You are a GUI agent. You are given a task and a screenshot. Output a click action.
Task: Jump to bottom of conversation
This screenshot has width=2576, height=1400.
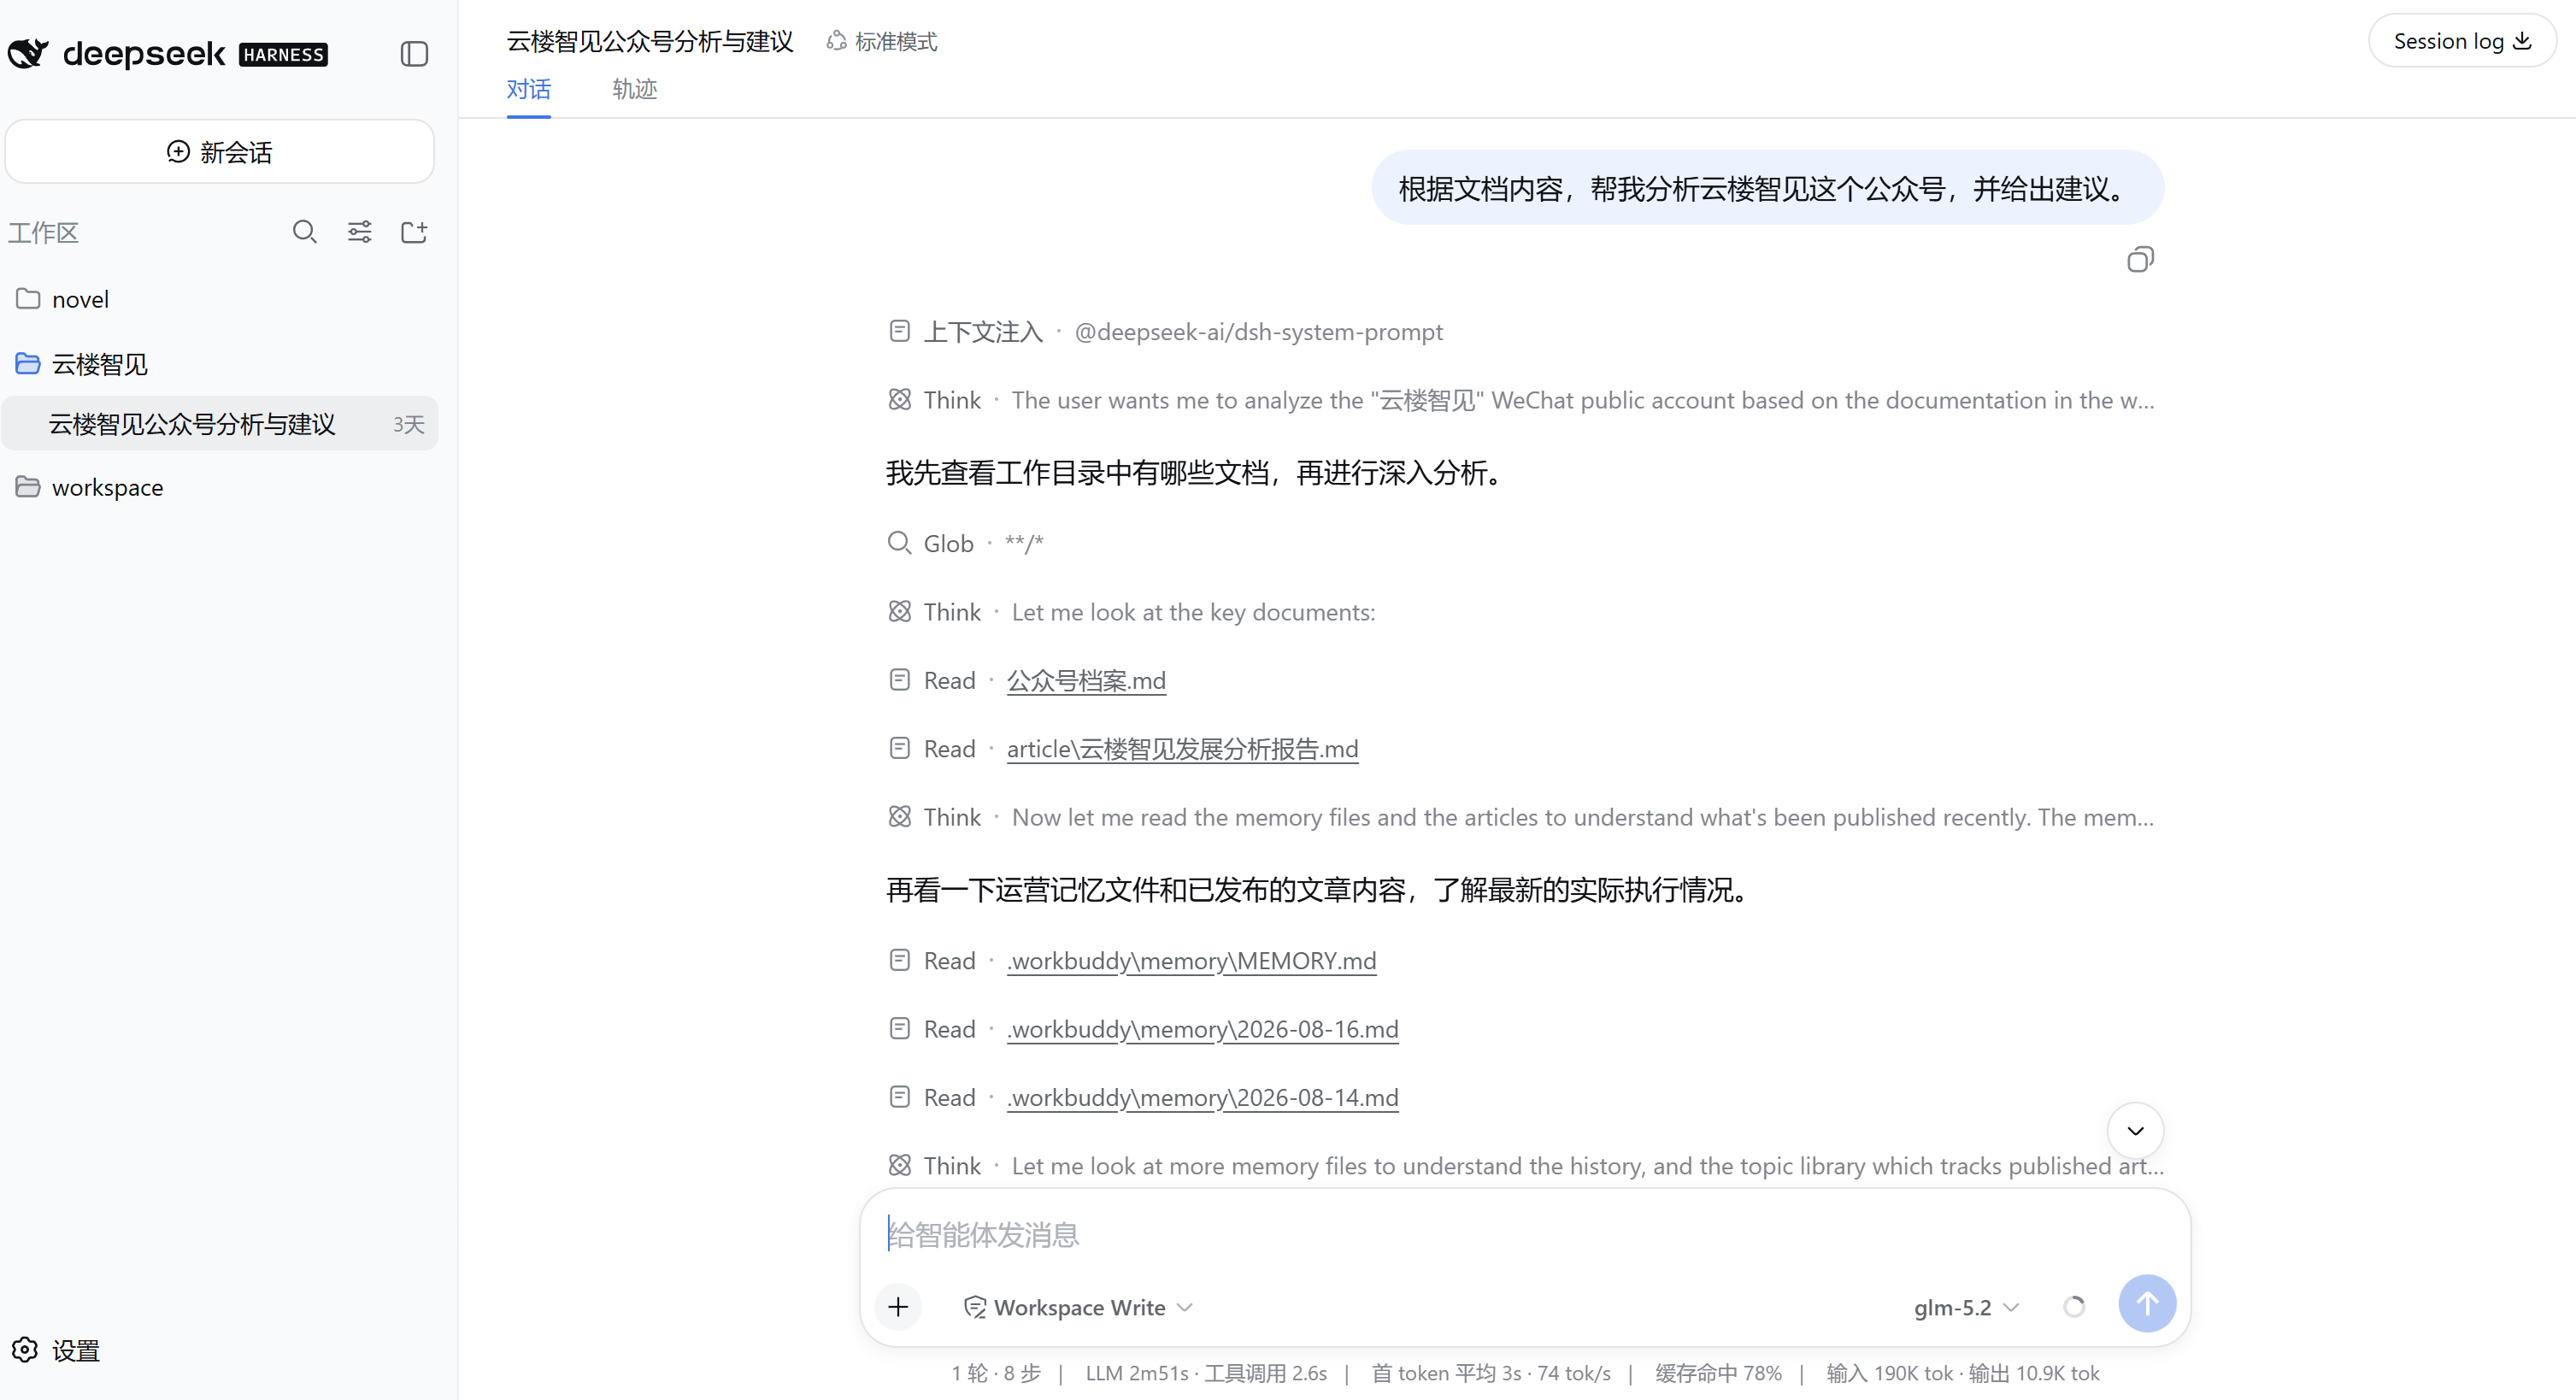point(2135,1131)
